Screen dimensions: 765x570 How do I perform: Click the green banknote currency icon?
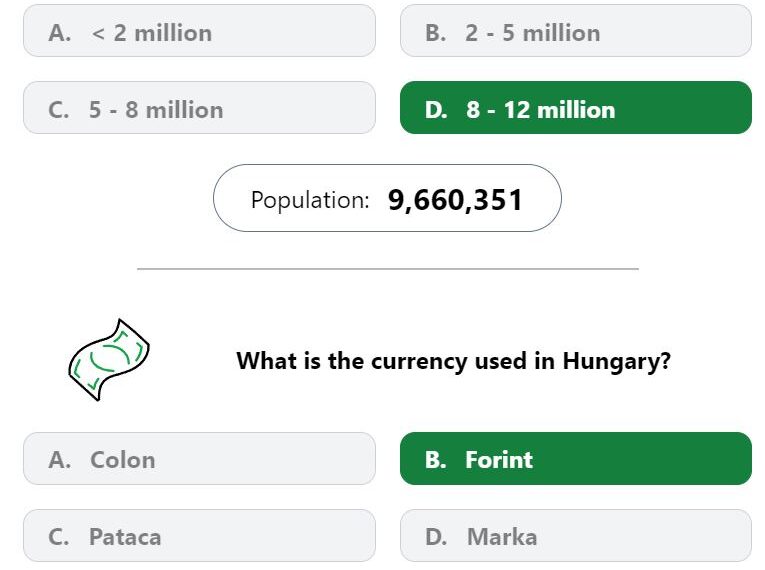pos(109,360)
